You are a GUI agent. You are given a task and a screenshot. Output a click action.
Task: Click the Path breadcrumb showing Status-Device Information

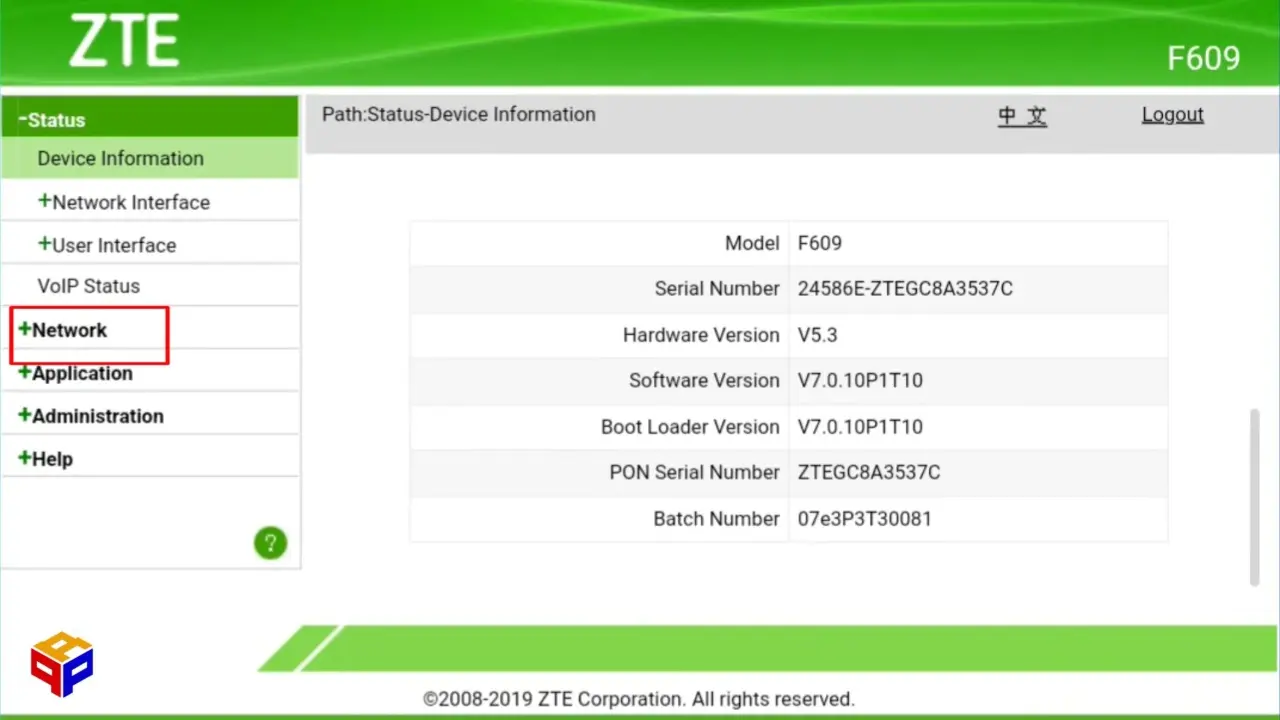[458, 114]
